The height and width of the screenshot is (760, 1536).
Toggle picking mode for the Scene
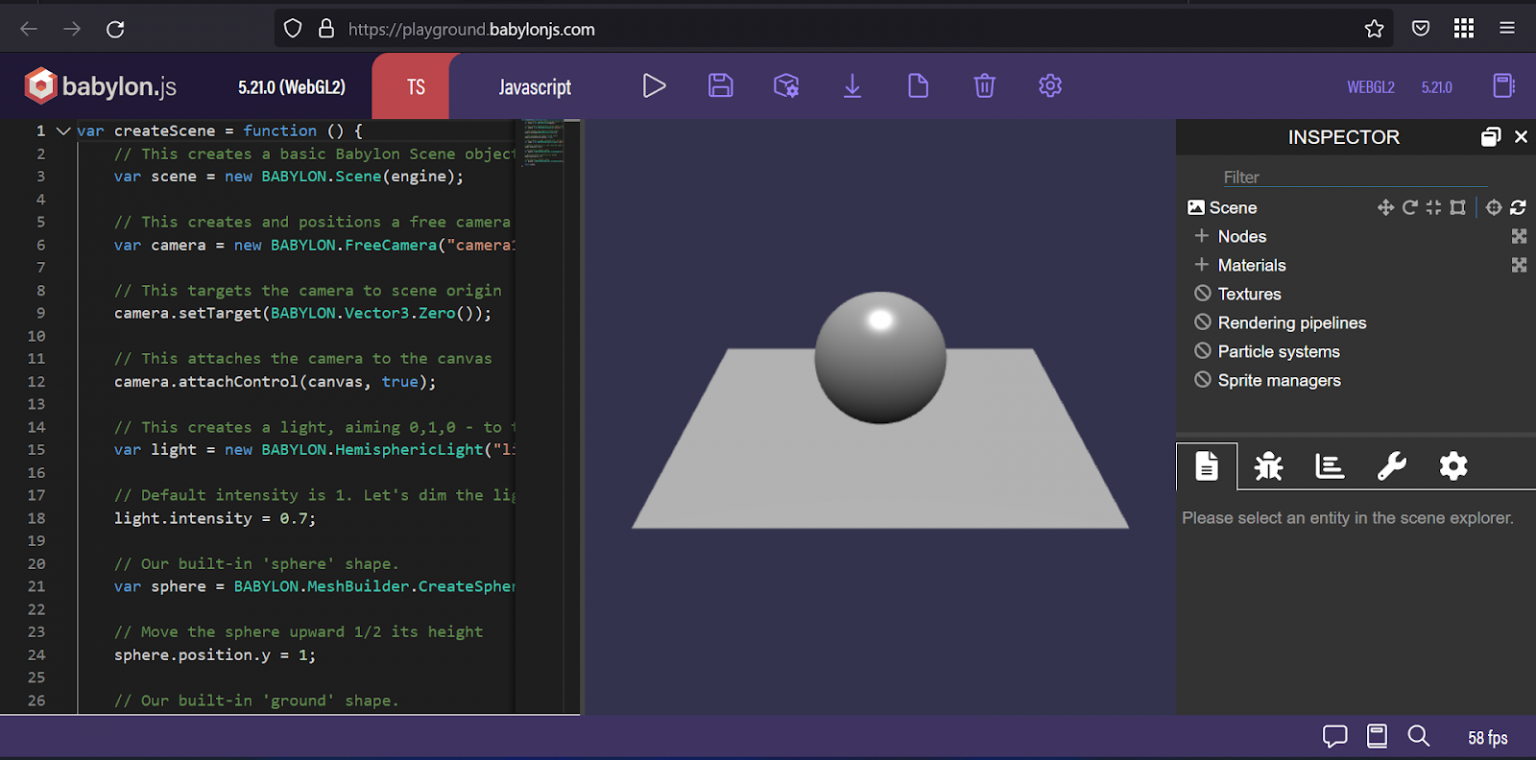coord(1493,207)
